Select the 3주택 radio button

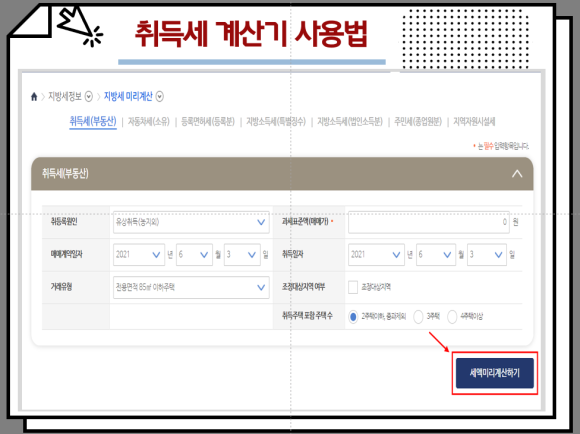pos(418,317)
